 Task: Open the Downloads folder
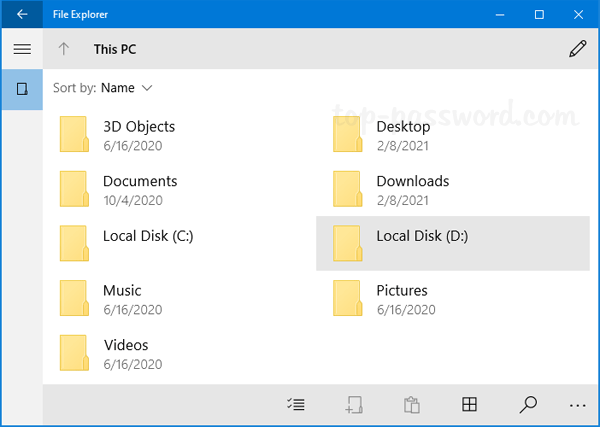pyautogui.click(x=412, y=182)
